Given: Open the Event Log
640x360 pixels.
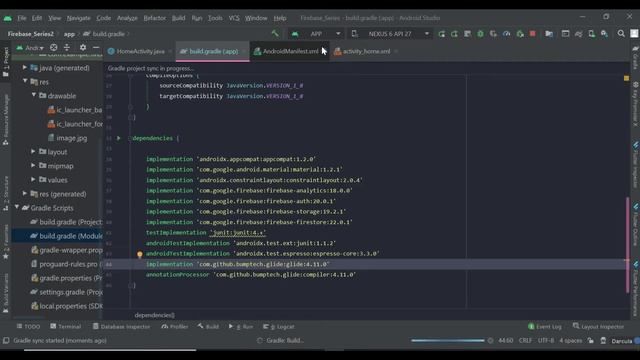Looking at the screenshot, I should pyautogui.click(x=544, y=327).
